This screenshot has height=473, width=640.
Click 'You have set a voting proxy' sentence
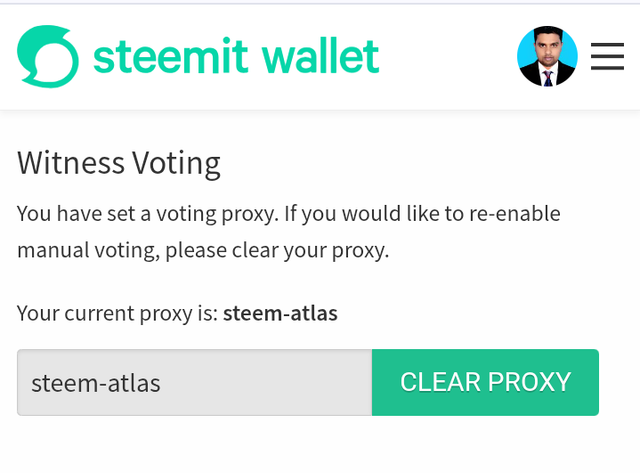click(148, 214)
